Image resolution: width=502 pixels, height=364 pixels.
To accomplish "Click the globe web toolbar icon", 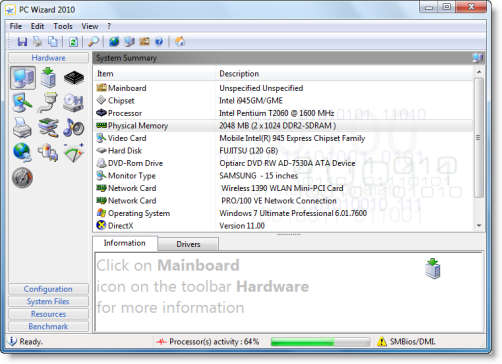I will click(114, 42).
